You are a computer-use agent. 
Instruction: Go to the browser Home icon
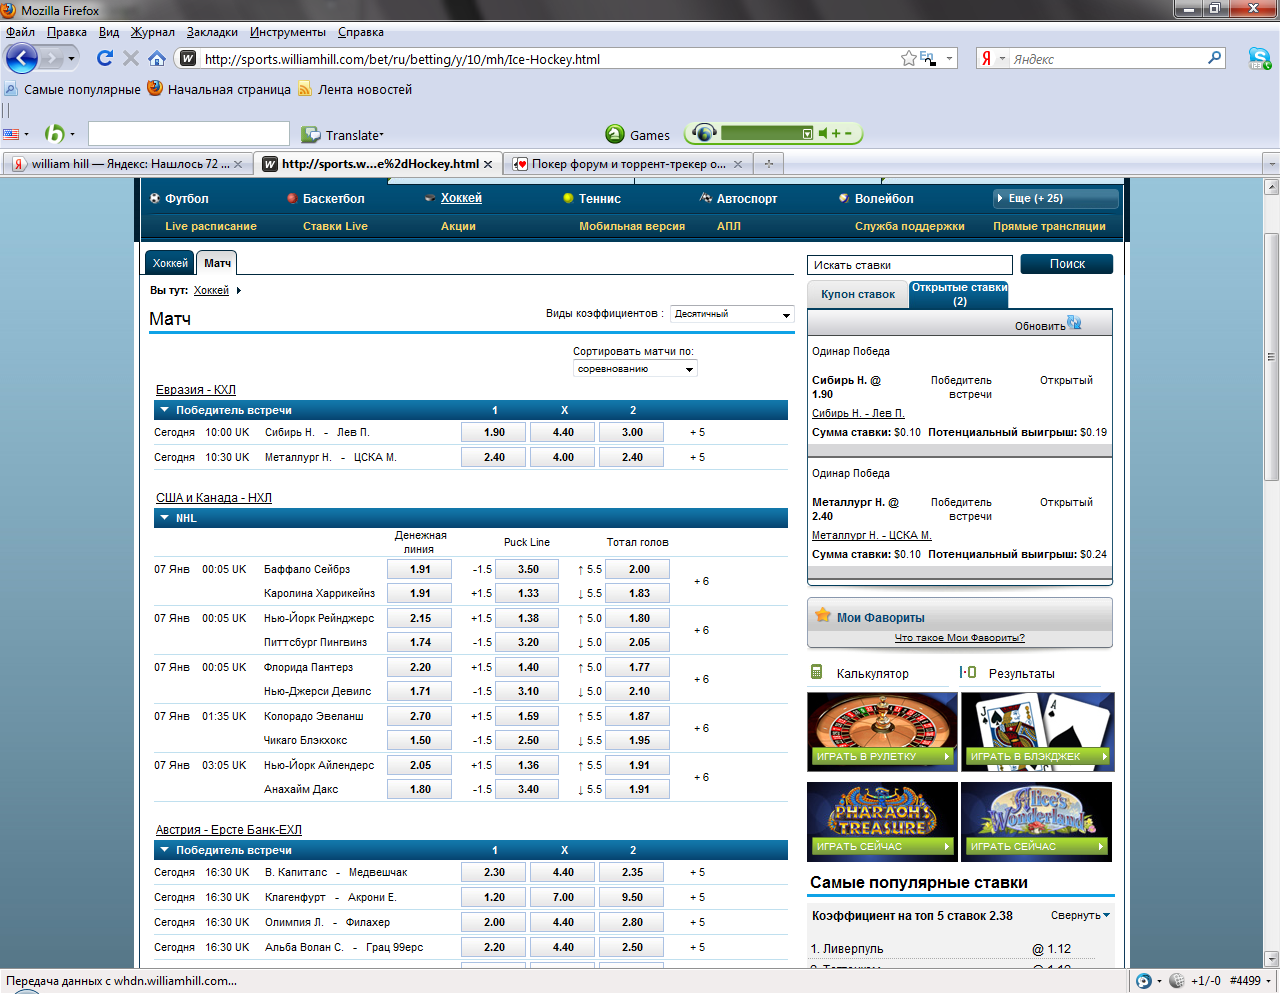click(x=157, y=58)
